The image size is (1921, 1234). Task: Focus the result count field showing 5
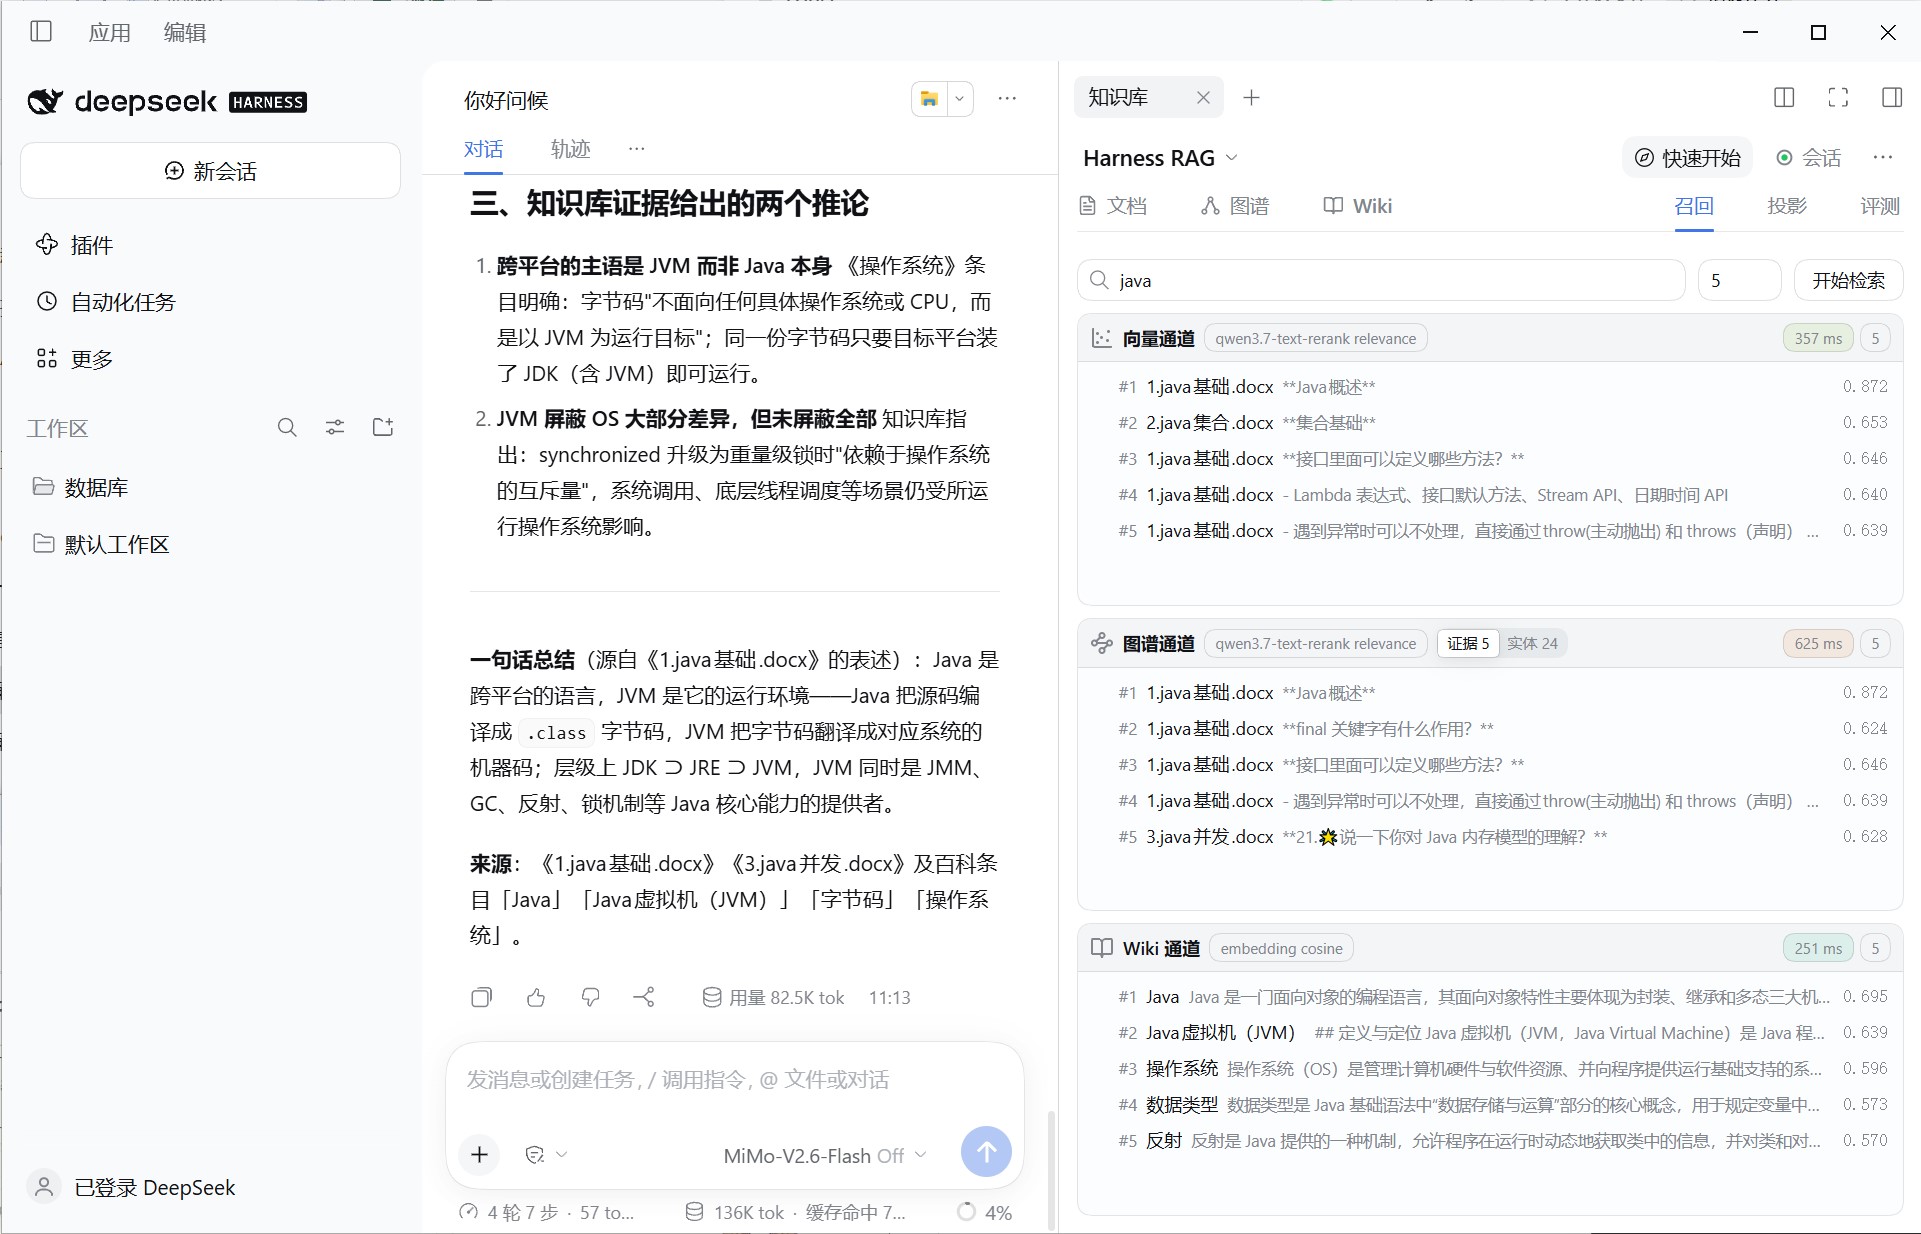[x=1739, y=280]
